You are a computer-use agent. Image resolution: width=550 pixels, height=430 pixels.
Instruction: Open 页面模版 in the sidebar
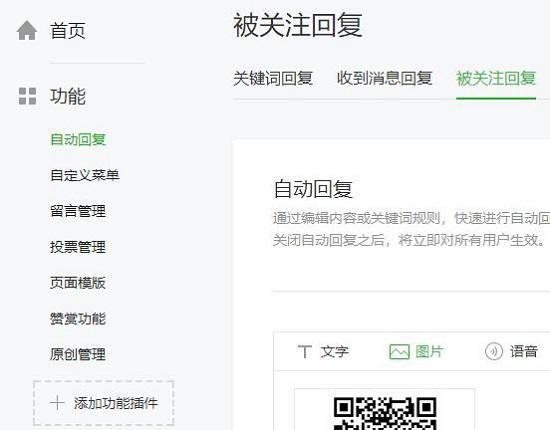point(78,283)
